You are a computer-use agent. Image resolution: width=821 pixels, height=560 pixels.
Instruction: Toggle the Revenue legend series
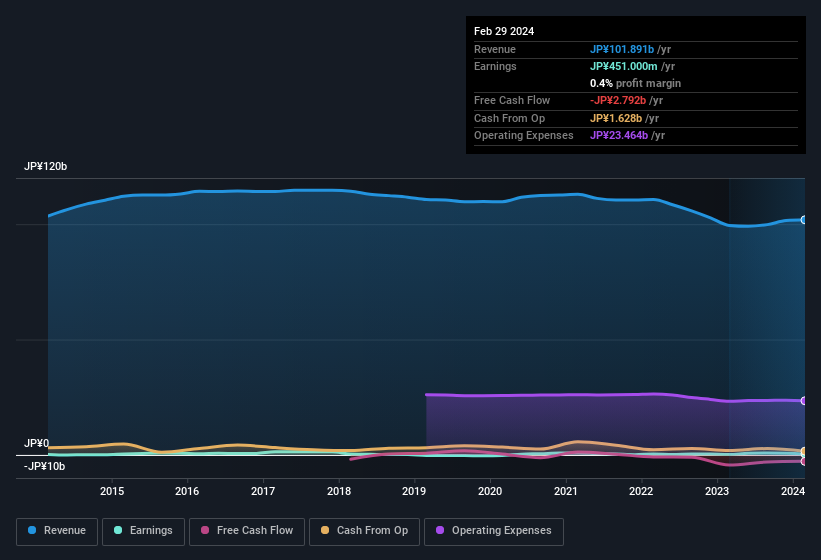tap(57, 531)
